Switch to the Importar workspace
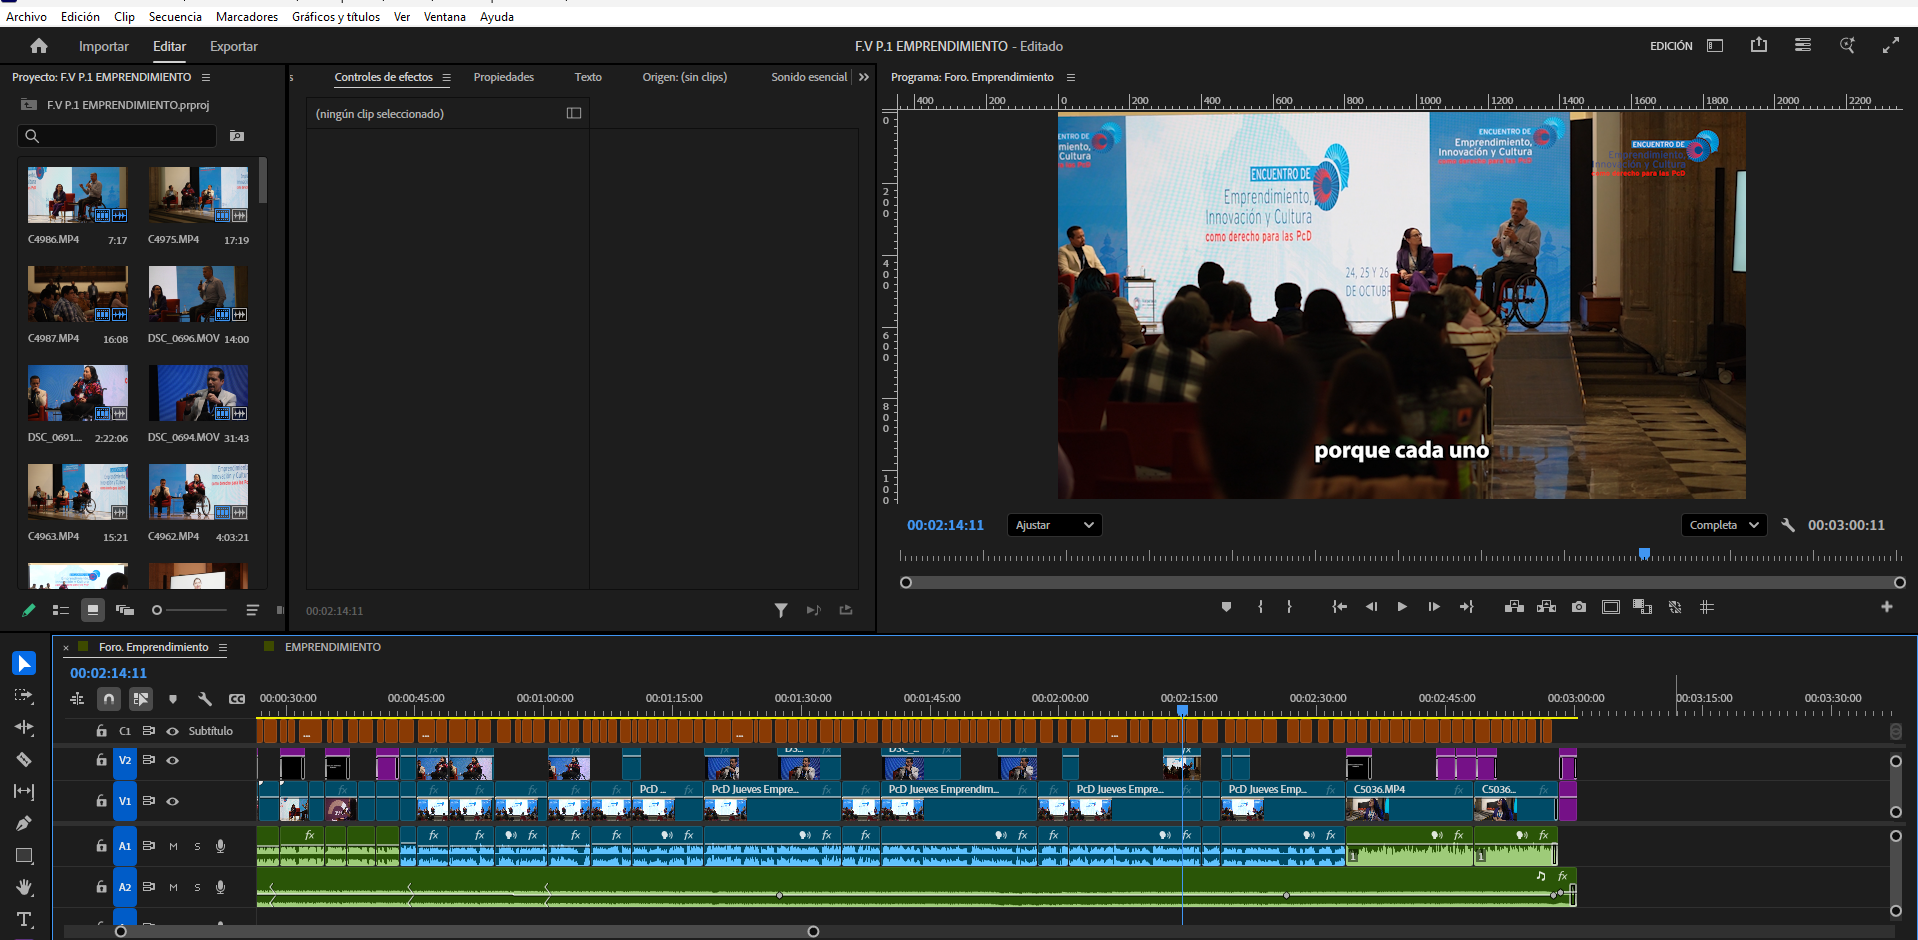 coord(104,46)
